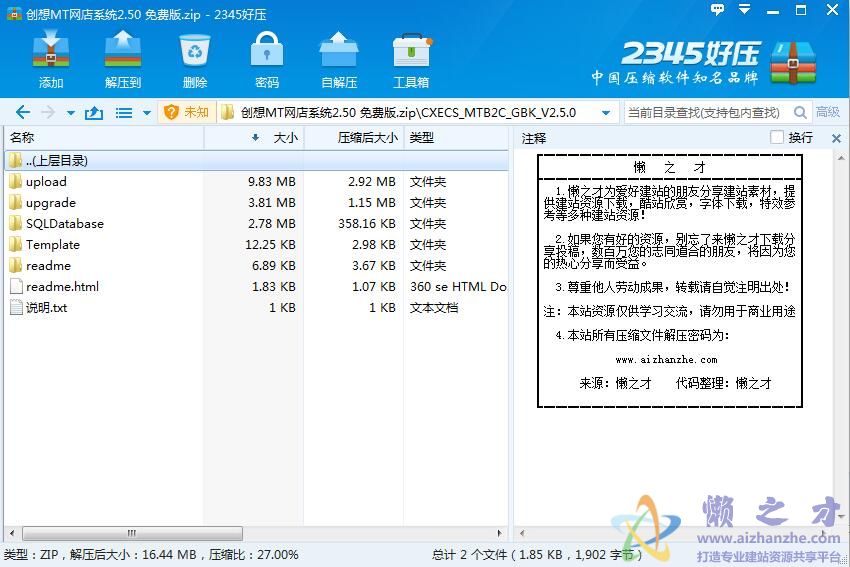Select the upgrade folder row
The image size is (850, 567).
(257, 202)
